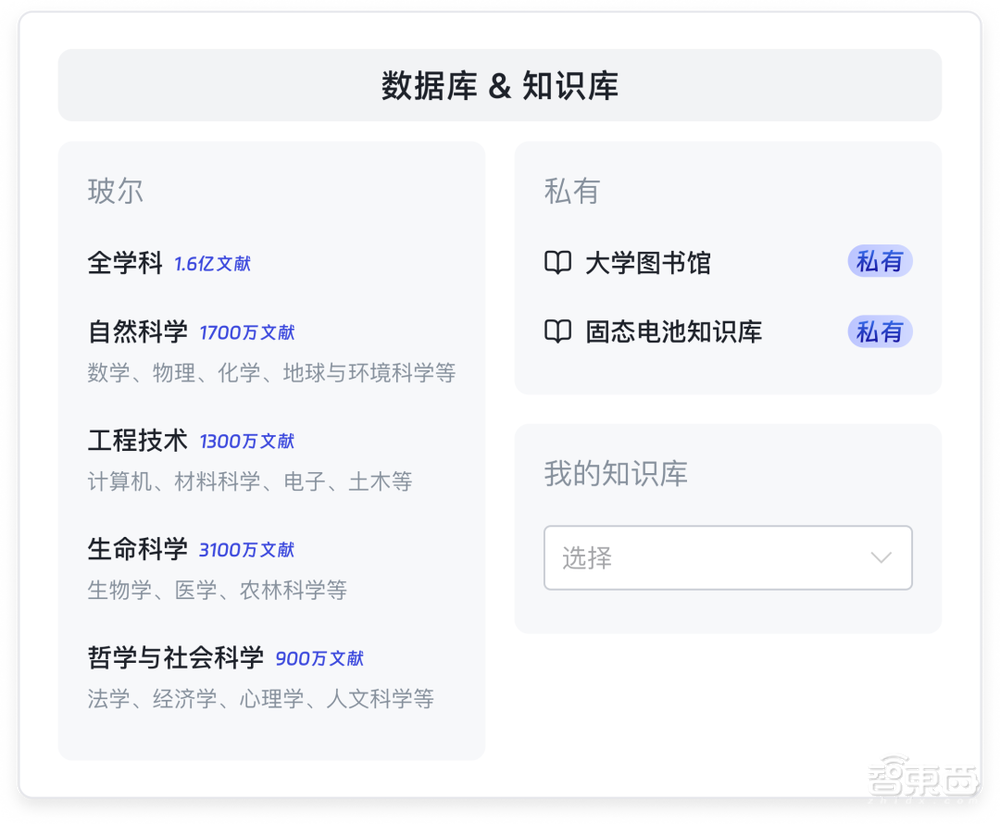The image size is (1000, 824).
Task: Click the 1700万文献 count beside 自然科学
Action: 248,332
